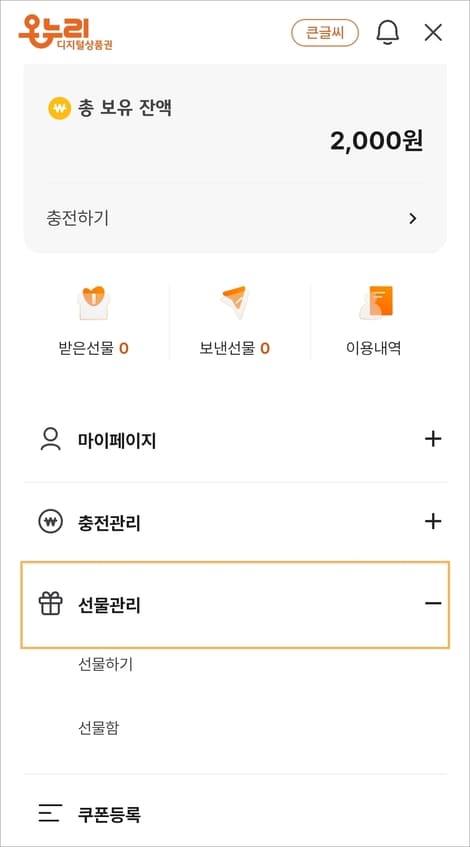Collapse 선물관리 with the minus sign
Image resolution: width=470 pixels, height=847 pixels.
point(433,603)
